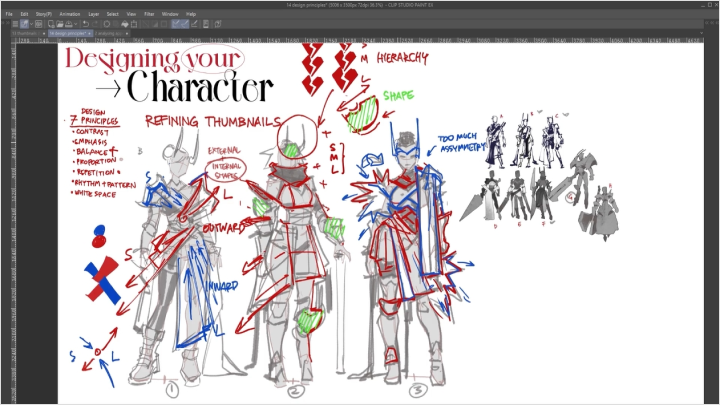Click the Show selection border icon

pyautogui.click(x=164, y=24)
